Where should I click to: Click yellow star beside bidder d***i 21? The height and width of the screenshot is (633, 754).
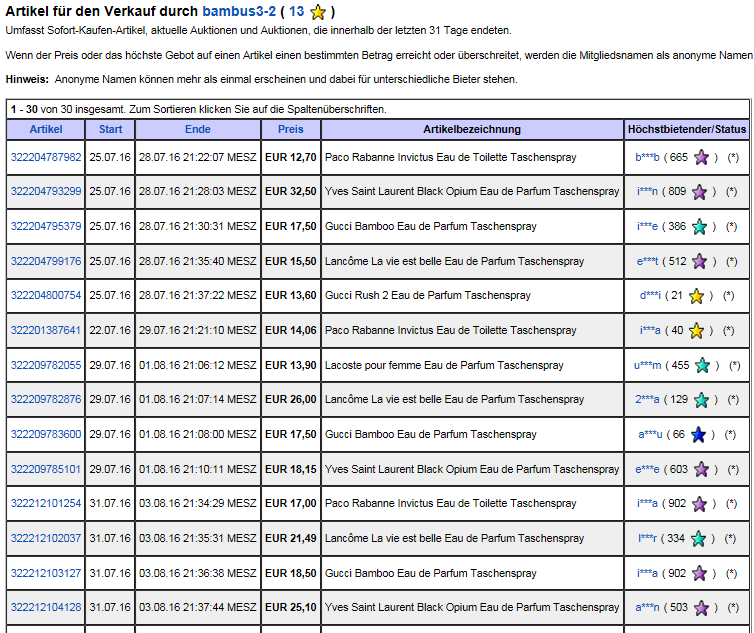click(x=696, y=296)
